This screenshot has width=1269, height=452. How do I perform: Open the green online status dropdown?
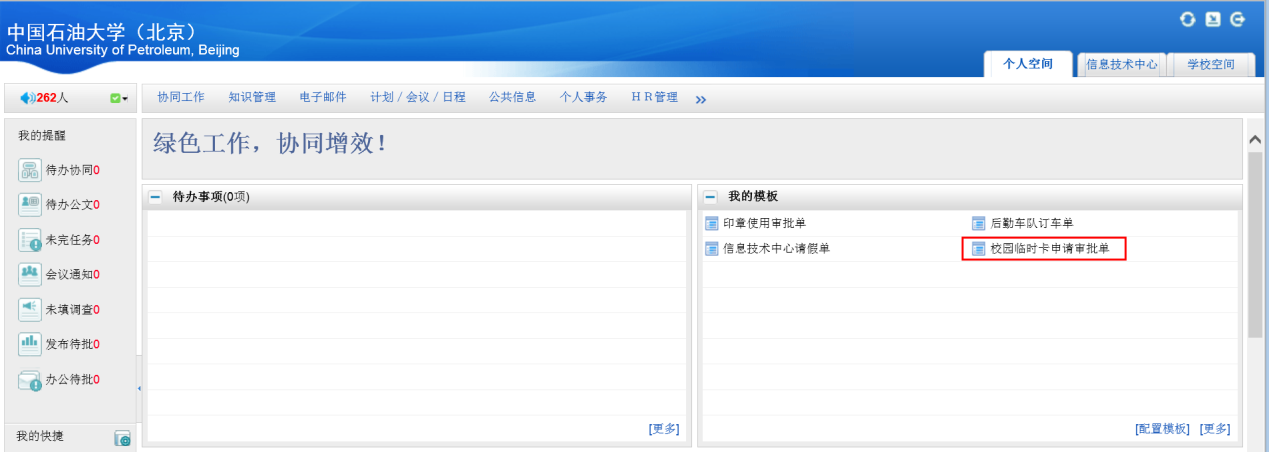[119, 98]
